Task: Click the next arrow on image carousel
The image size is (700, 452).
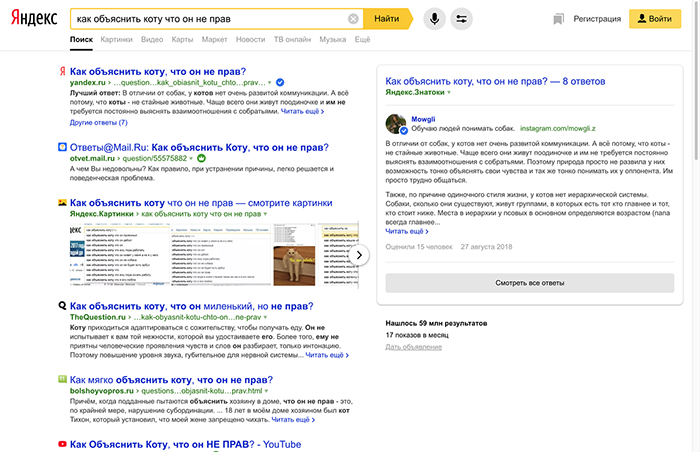Action: tap(361, 255)
